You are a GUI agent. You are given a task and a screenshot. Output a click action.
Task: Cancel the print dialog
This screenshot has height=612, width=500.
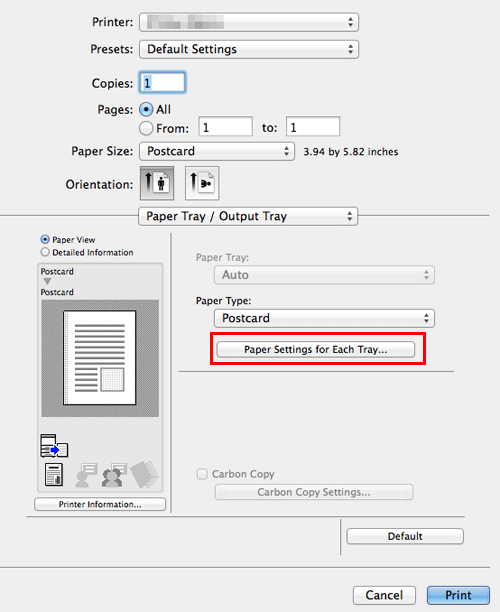click(384, 595)
